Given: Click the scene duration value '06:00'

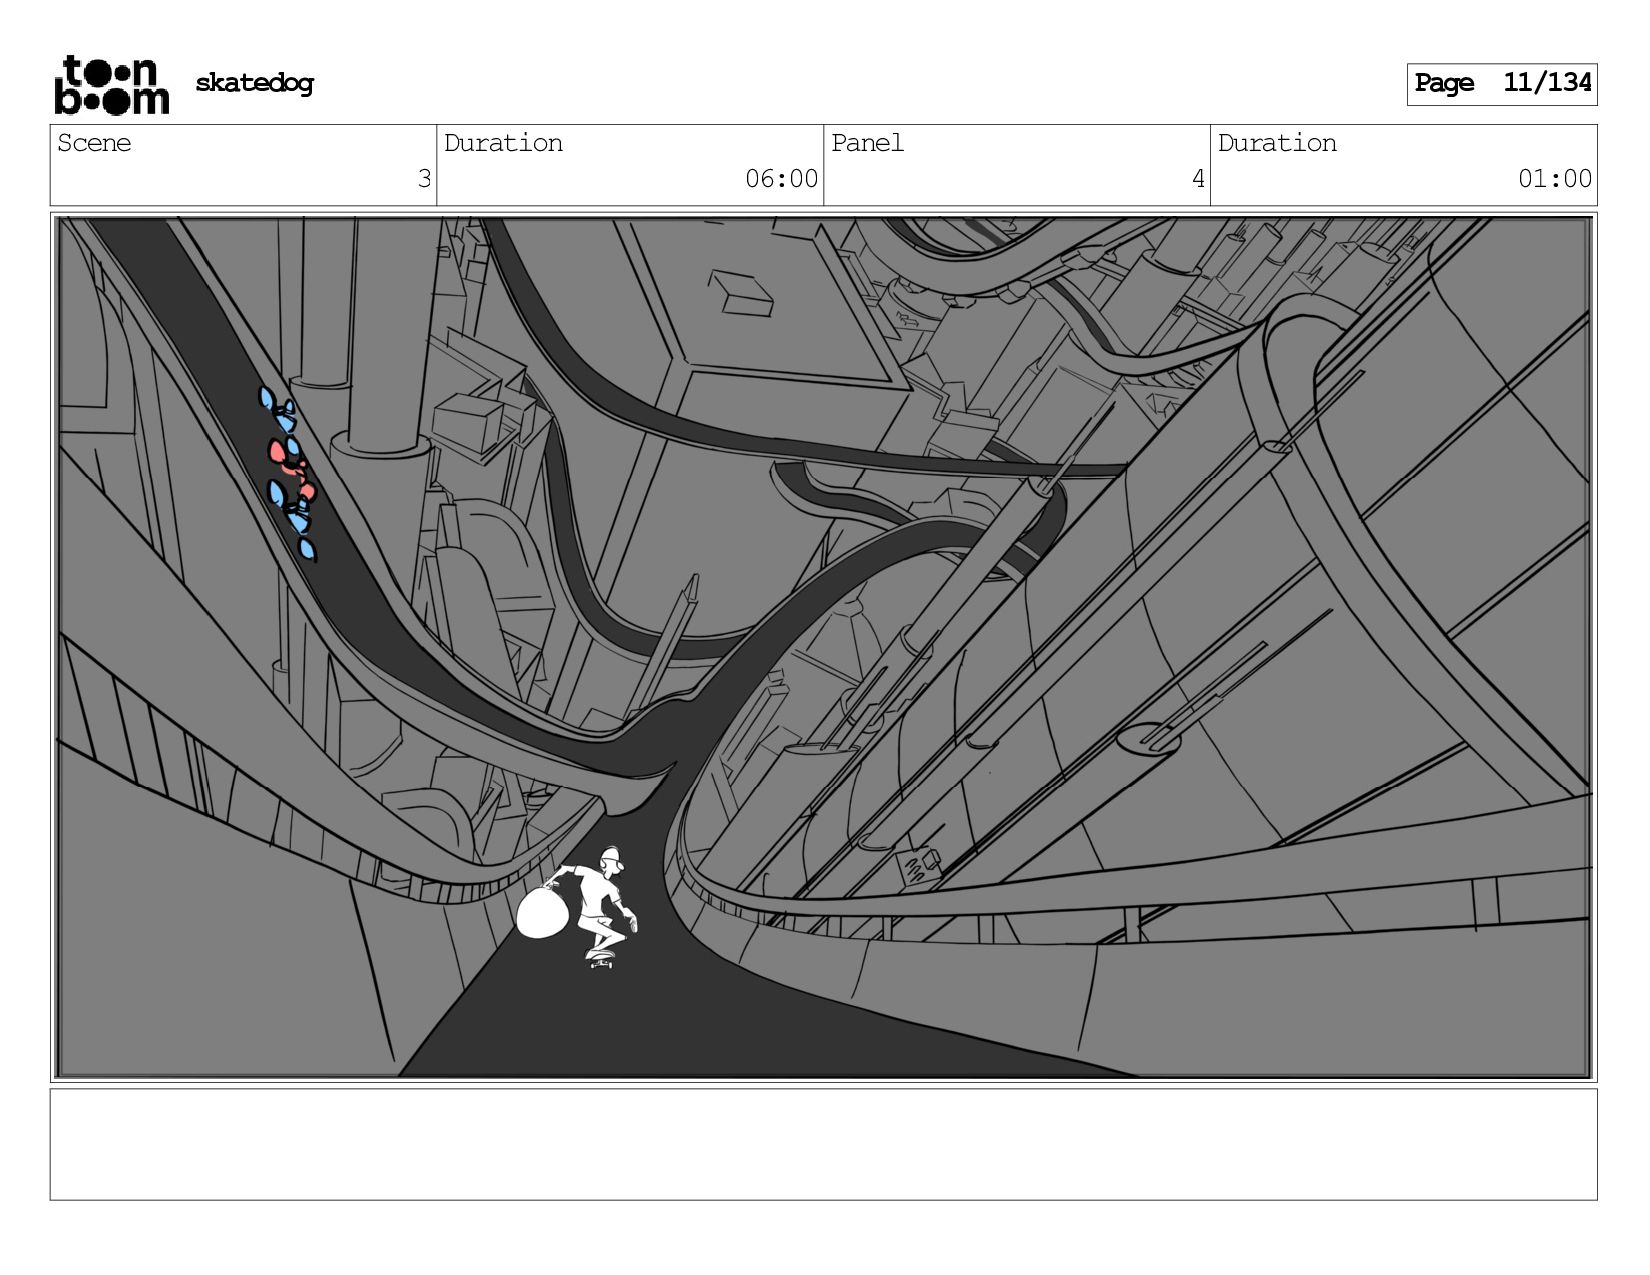Looking at the screenshot, I should (781, 179).
